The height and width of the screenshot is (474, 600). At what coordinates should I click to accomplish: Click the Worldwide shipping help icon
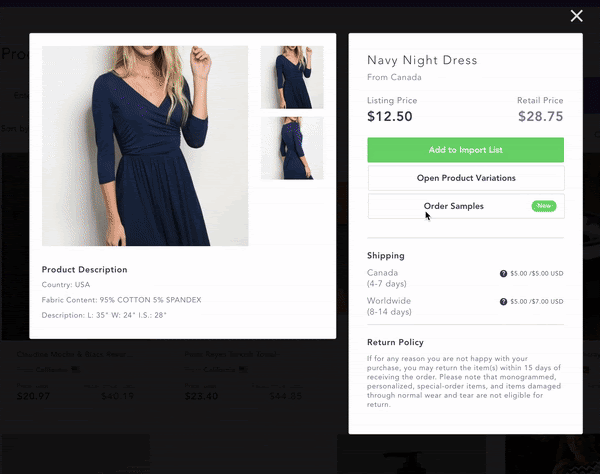pos(504,301)
